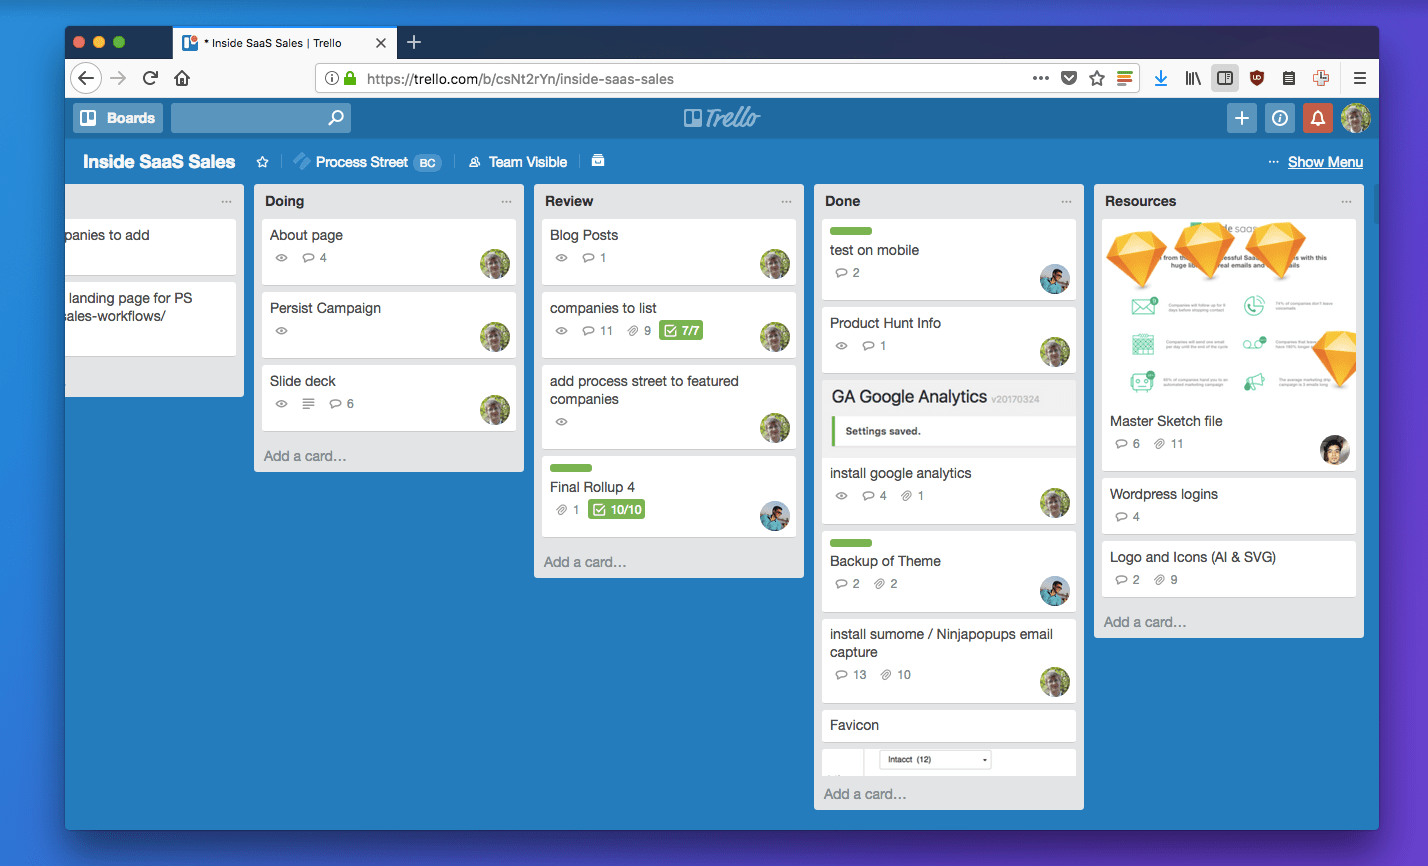This screenshot has height=866, width=1428.
Task: Open Review list actions menu
Action: (786, 201)
